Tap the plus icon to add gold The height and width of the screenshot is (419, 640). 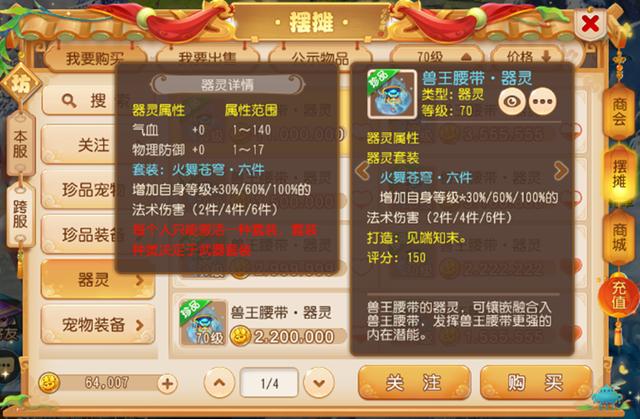tap(167, 384)
